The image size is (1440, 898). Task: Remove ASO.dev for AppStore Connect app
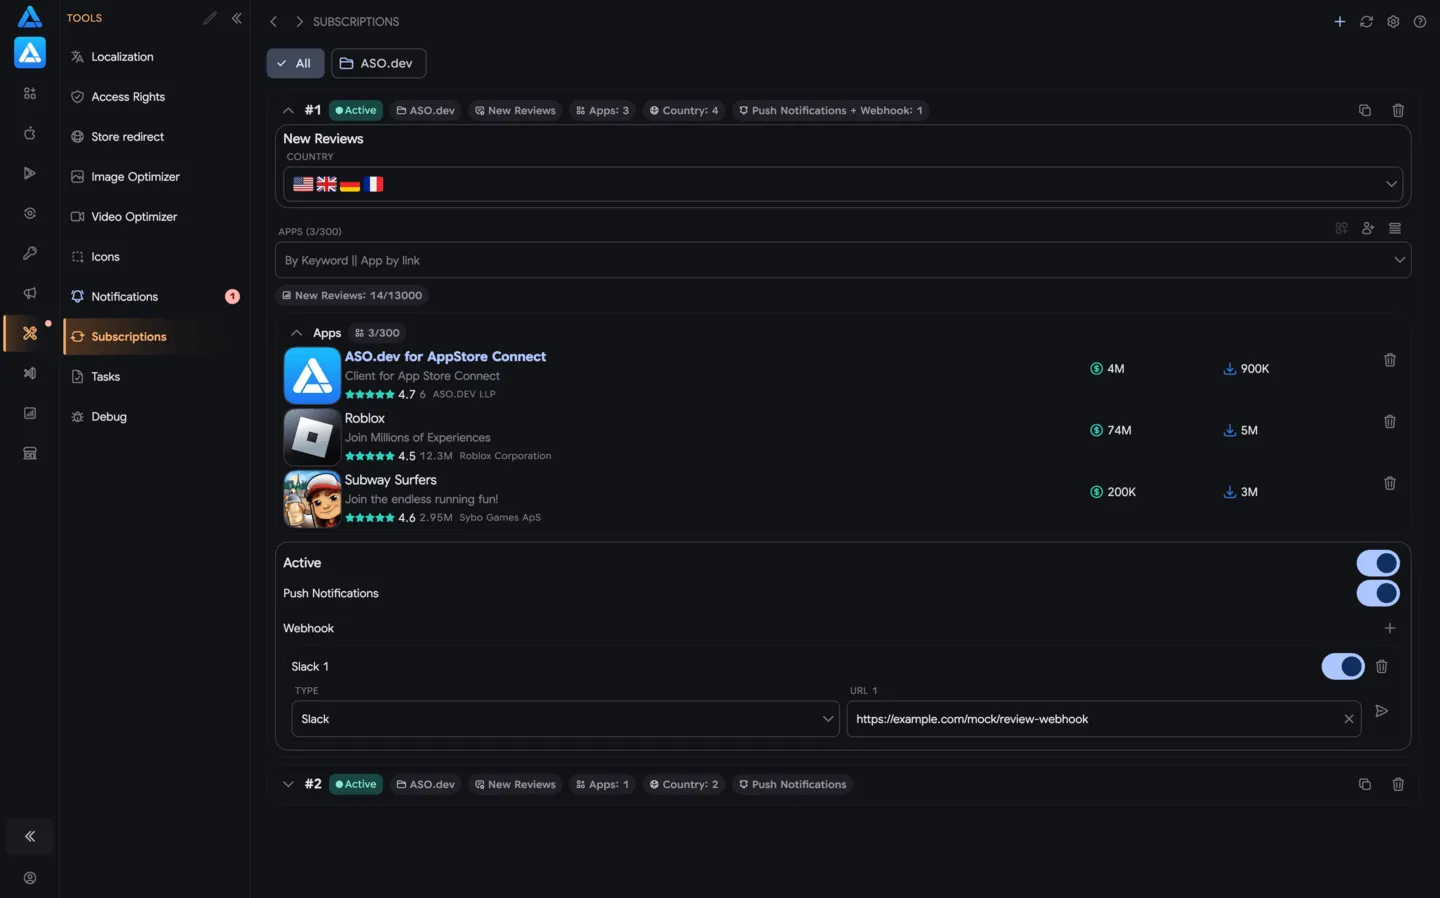(x=1390, y=360)
